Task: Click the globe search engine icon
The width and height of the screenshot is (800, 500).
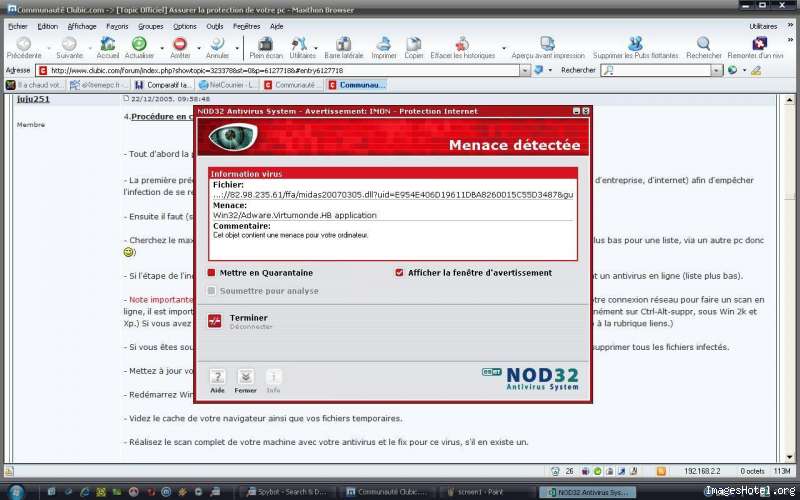Action: 733,70
